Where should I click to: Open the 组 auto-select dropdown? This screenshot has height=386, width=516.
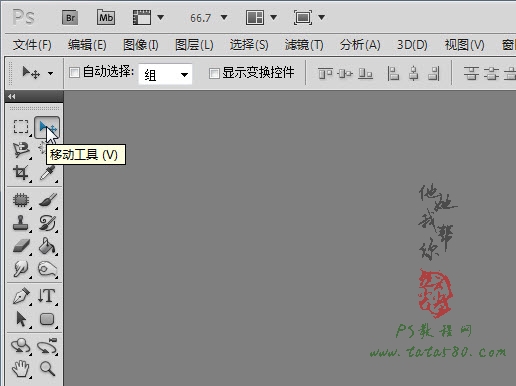(165, 74)
